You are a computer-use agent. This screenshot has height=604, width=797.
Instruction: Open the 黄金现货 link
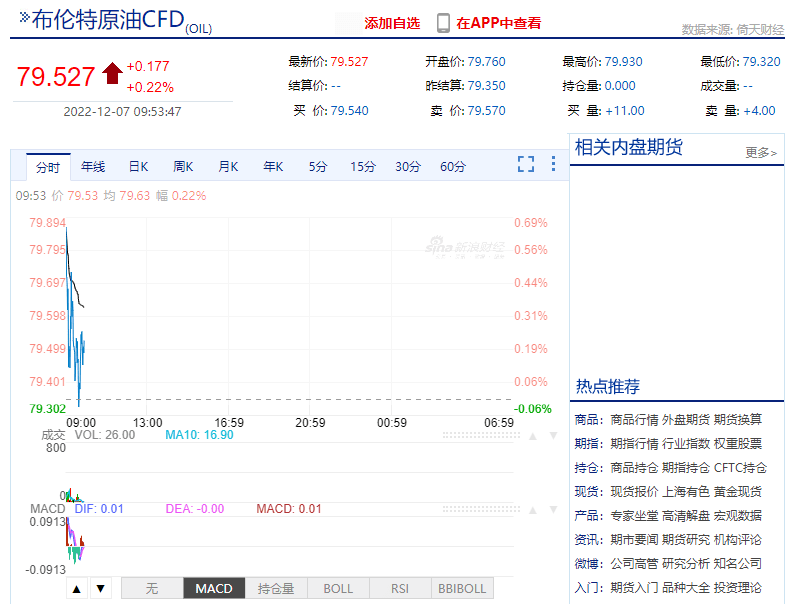click(x=738, y=492)
